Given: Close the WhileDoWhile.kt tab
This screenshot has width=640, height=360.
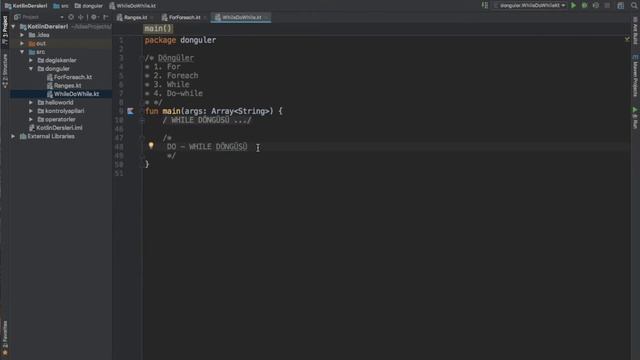Looking at the screenshot, I should (266, 18).
